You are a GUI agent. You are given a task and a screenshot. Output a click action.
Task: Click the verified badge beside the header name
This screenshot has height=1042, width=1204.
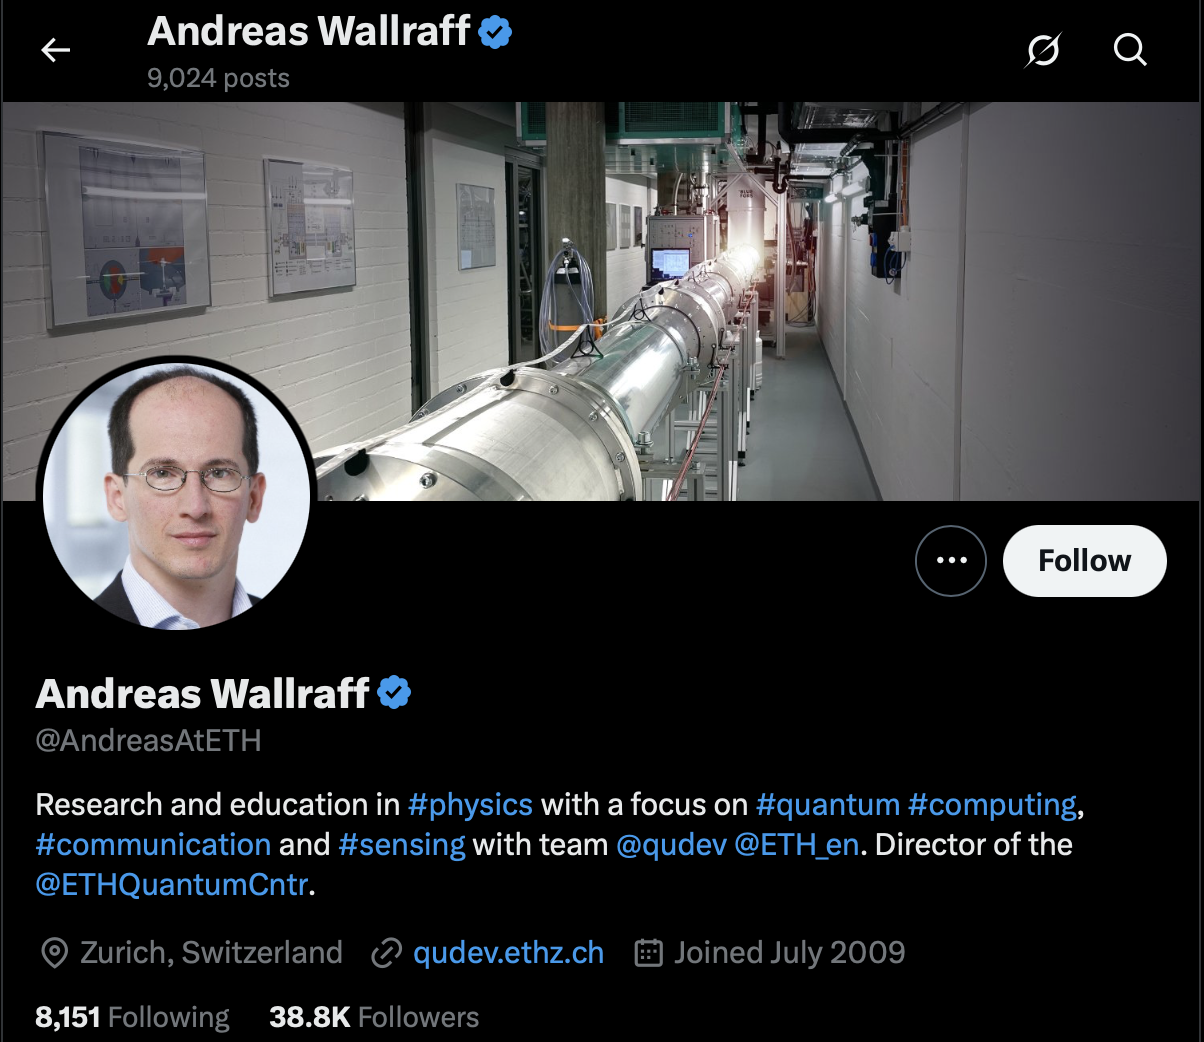coord(495,32)
